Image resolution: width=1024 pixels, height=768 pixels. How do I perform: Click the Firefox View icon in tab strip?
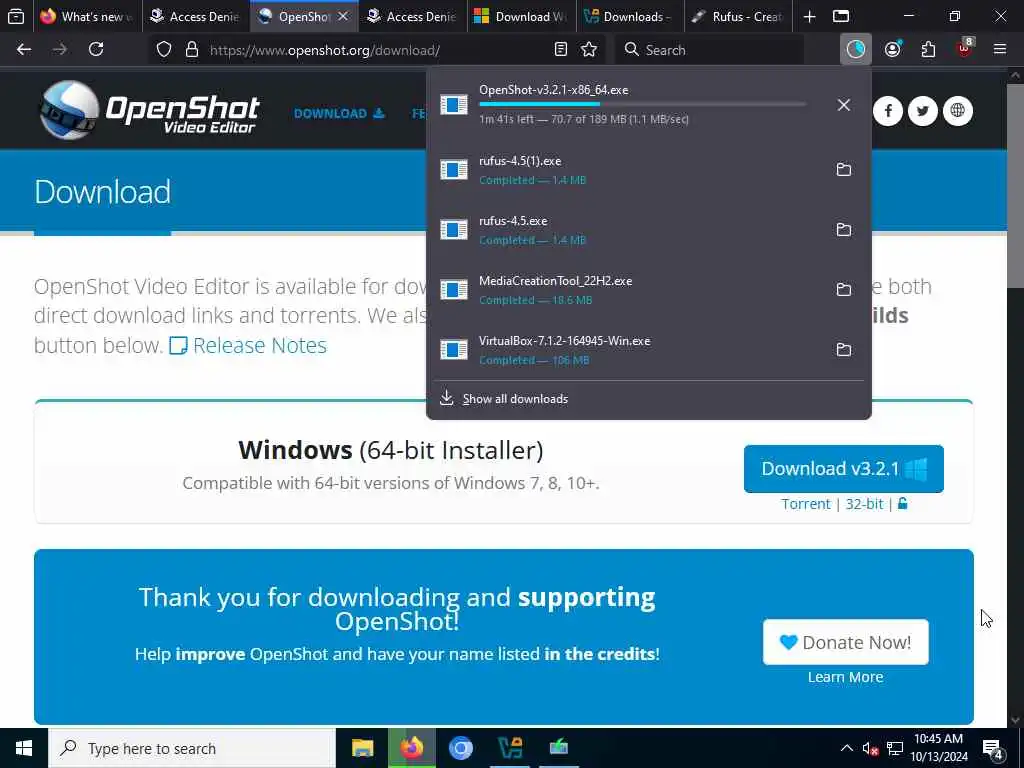click(16, 16)
